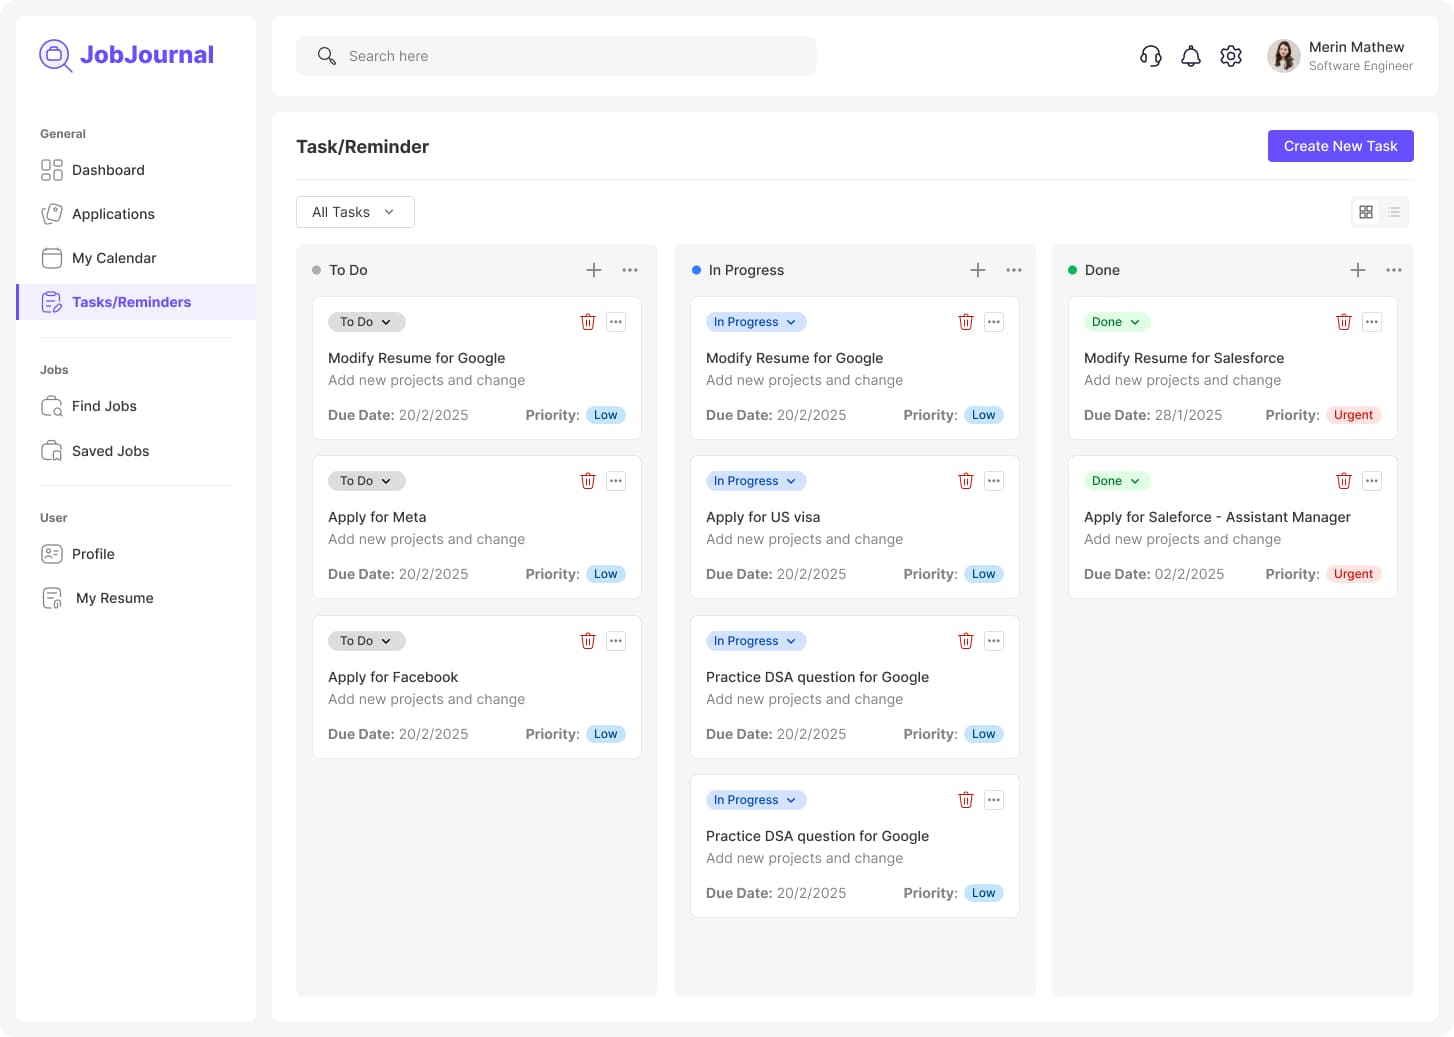Open Done column more options

(x=1394, y=270)
